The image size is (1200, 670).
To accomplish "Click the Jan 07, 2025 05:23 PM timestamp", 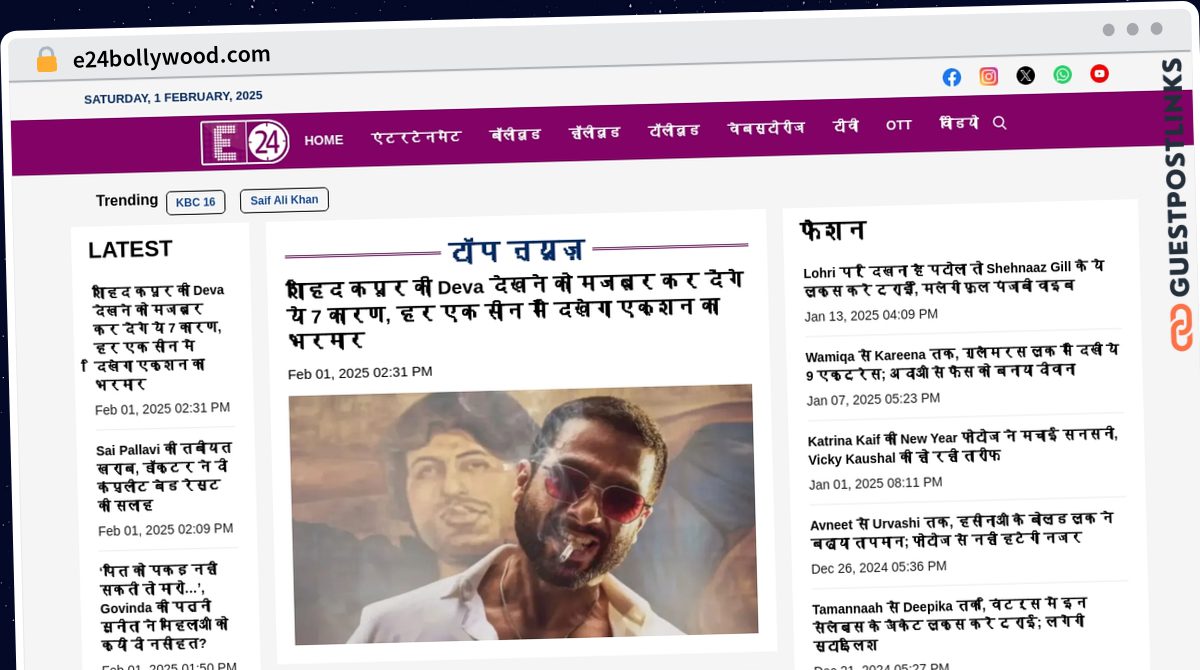I will point(874,399).
